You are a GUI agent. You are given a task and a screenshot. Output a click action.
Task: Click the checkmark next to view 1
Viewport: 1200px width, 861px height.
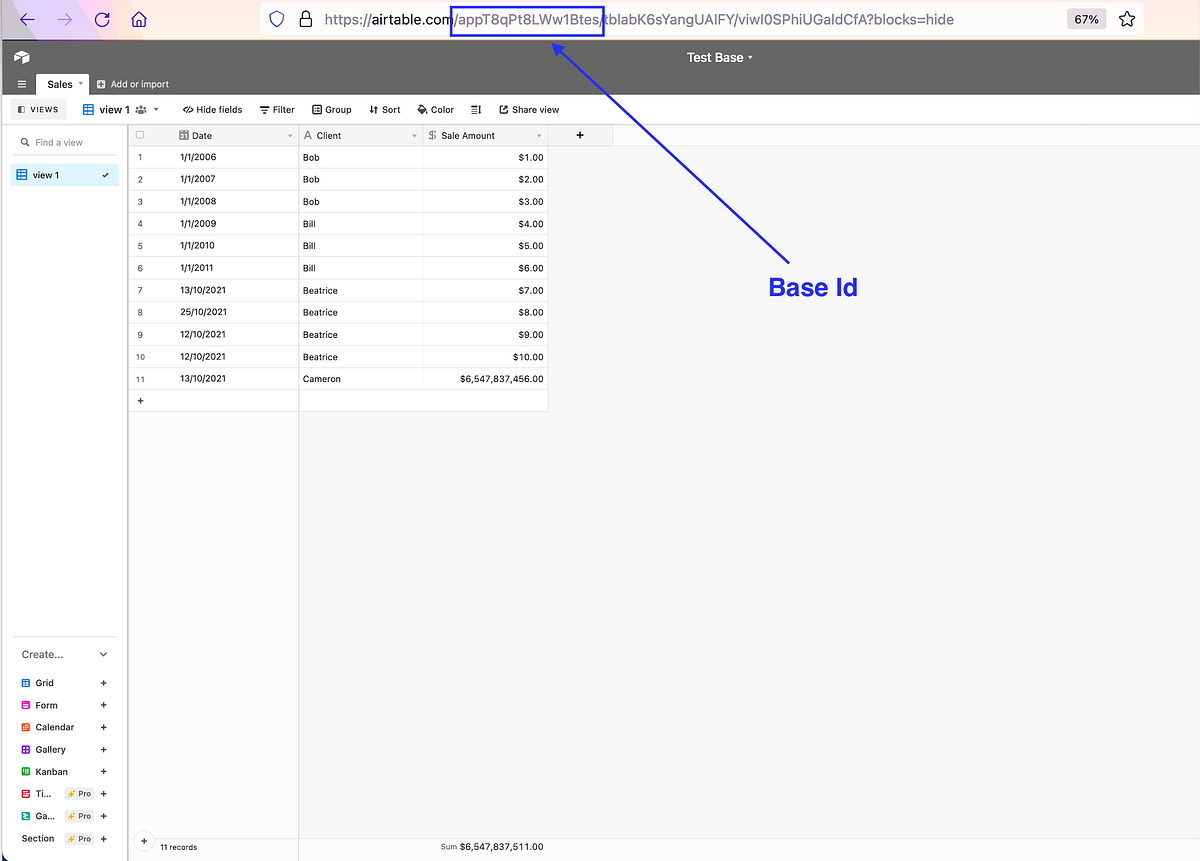pos(106,174)
